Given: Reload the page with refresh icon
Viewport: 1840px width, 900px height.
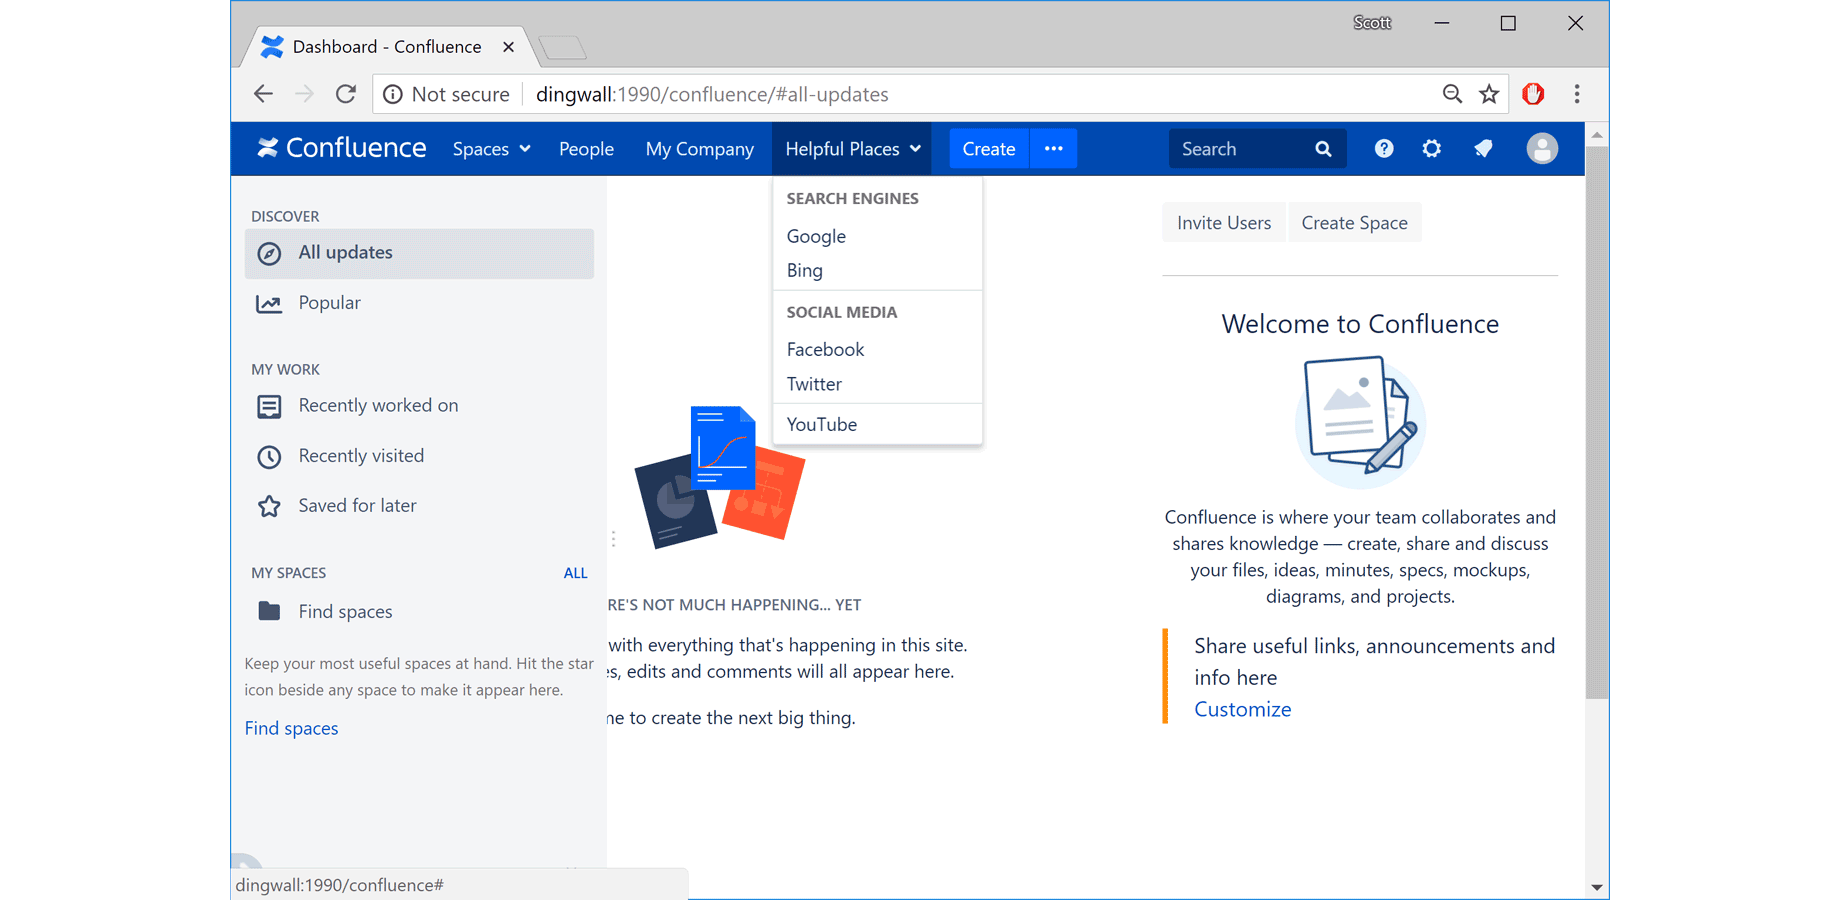Looking at the screenshot, I should click(x=346, y=94).
